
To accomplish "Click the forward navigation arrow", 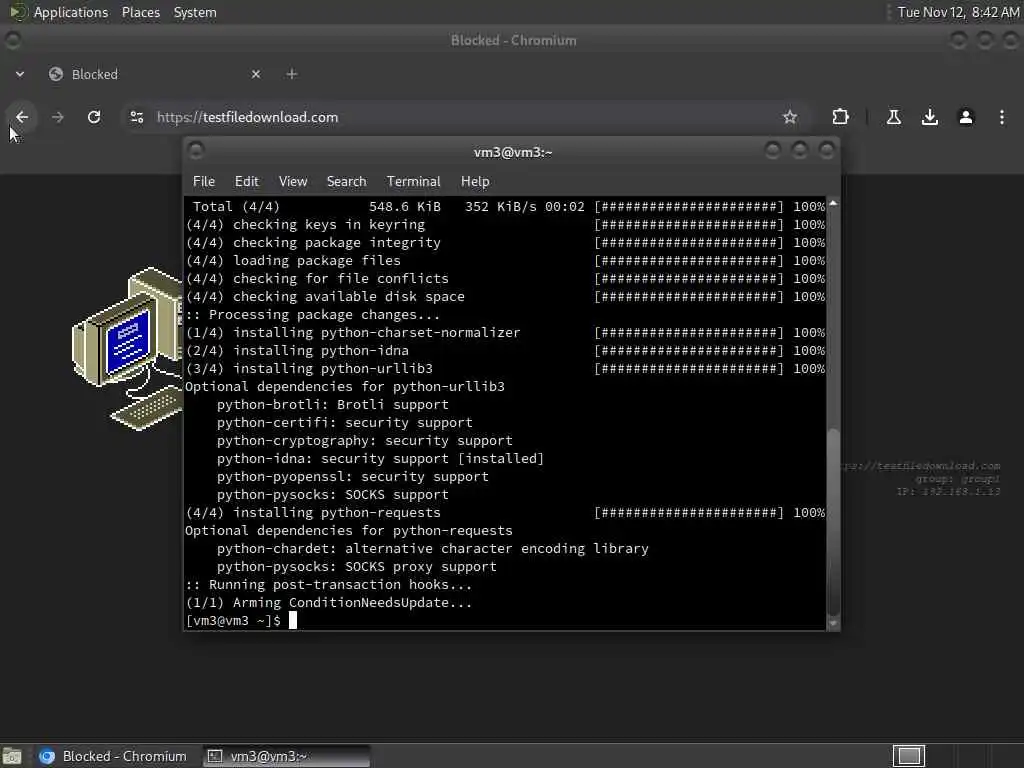I will pyautogui.click(x=57, y=117).
